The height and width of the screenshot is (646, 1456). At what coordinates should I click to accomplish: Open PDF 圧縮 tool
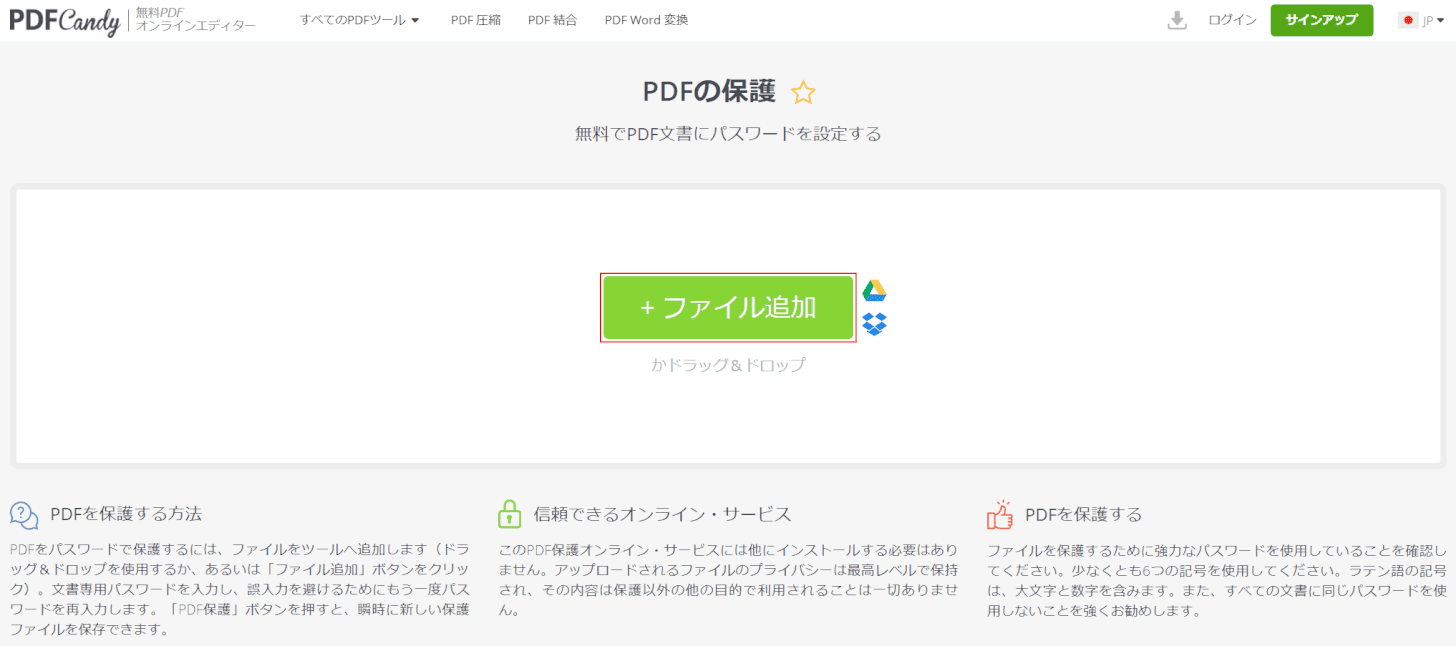point(476,20)
